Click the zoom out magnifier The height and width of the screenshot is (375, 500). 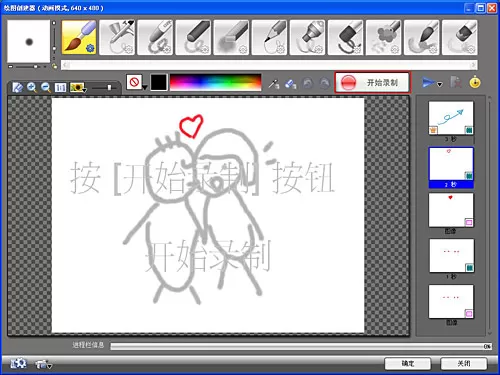[46, 88]
